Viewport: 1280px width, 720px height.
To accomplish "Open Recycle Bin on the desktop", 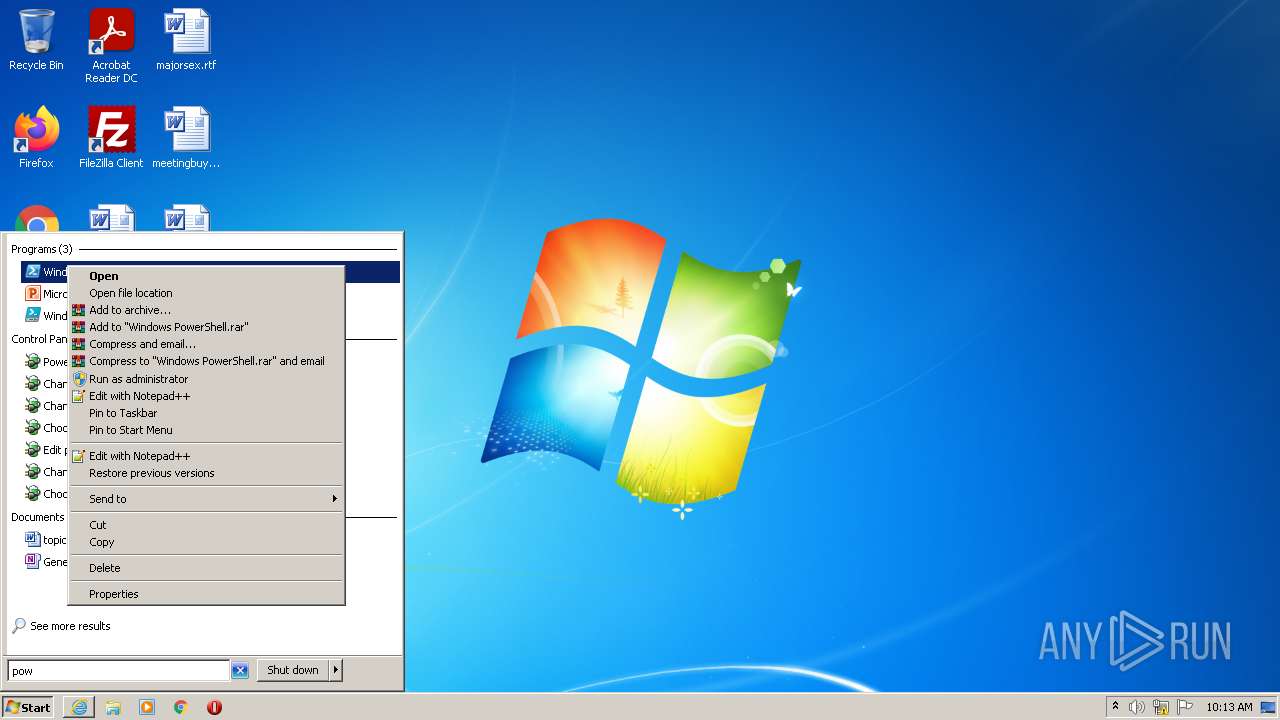I will [36, 40].
